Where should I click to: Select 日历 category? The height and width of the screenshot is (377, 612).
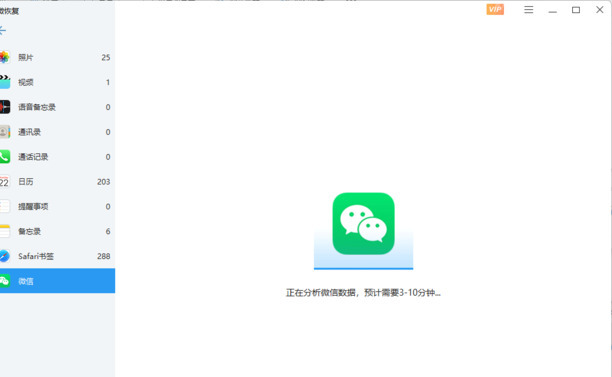point(57,181)
